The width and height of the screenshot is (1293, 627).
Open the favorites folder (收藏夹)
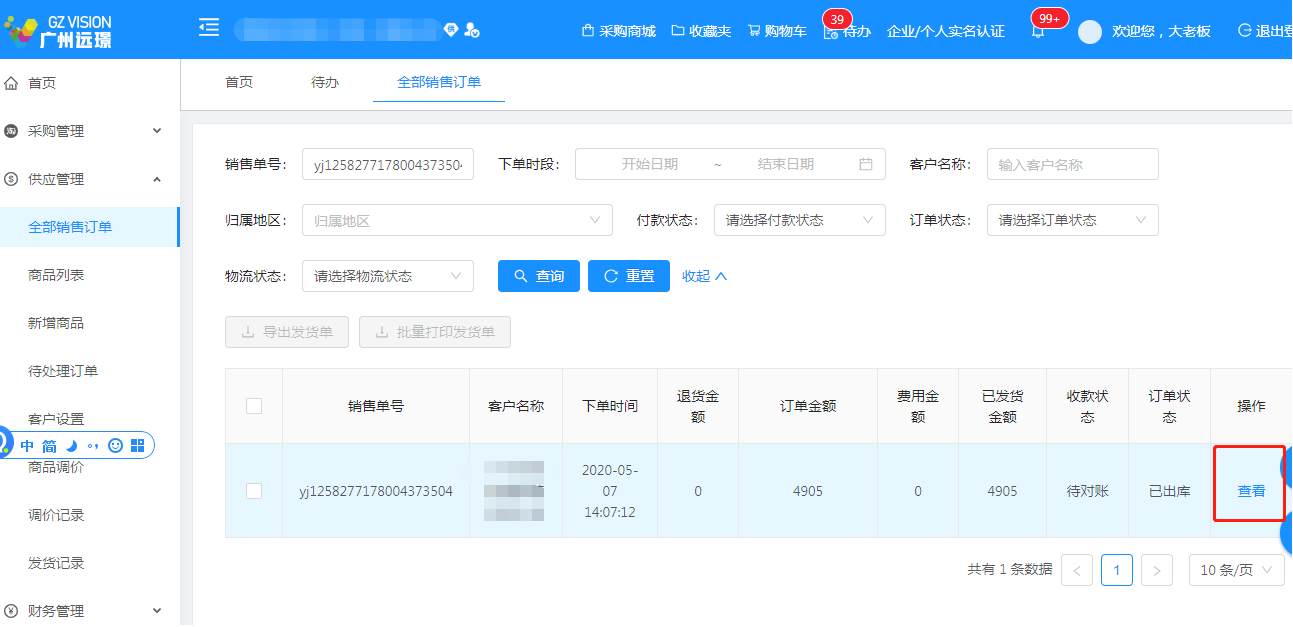pos(701,31)
